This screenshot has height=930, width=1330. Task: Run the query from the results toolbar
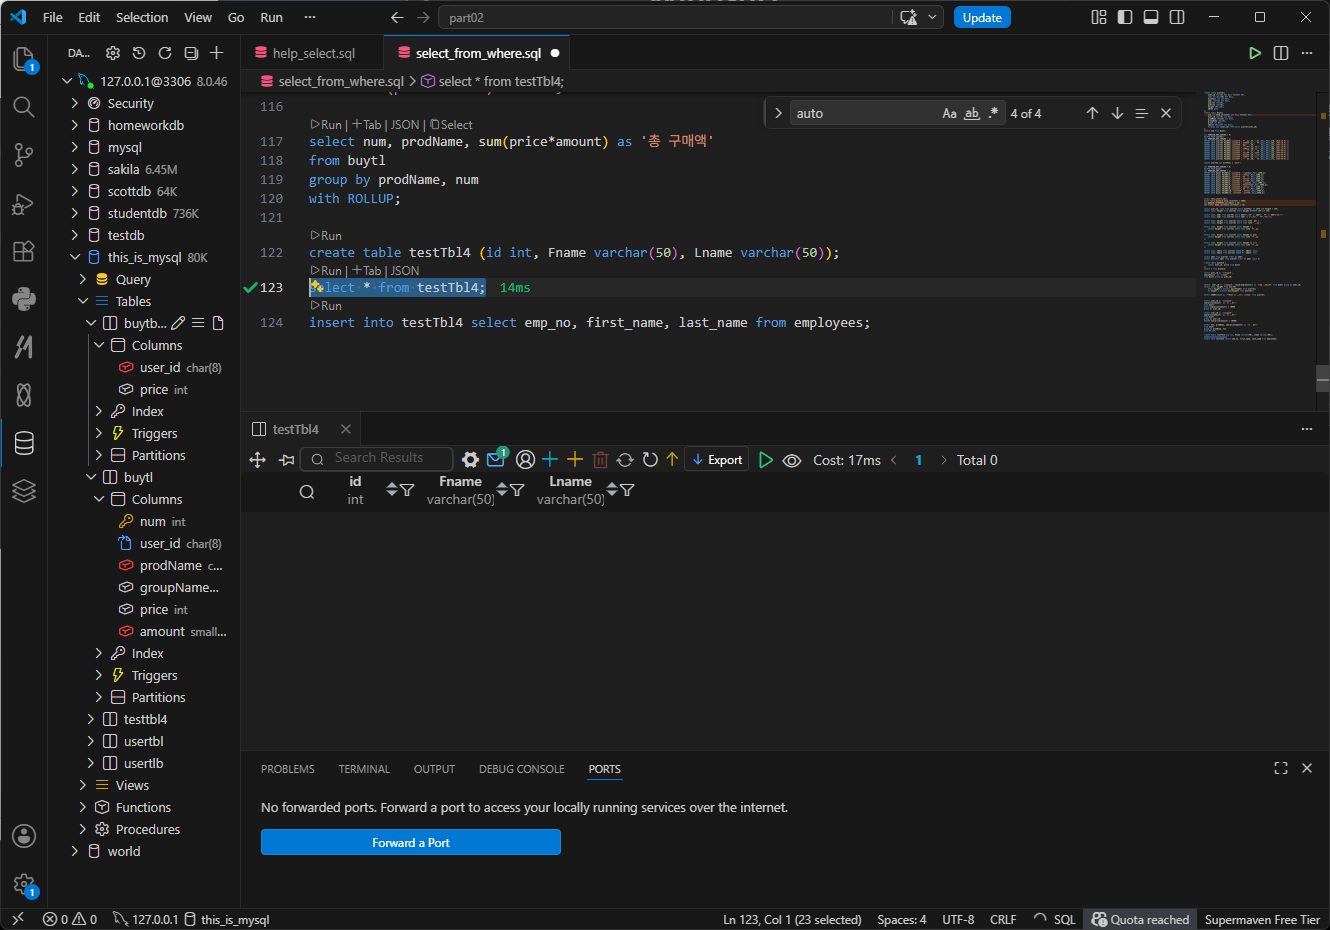[x=766, y=460]
